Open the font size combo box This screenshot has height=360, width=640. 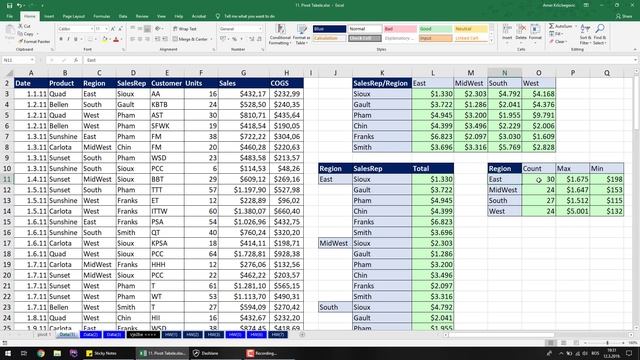tap(101, 29)
